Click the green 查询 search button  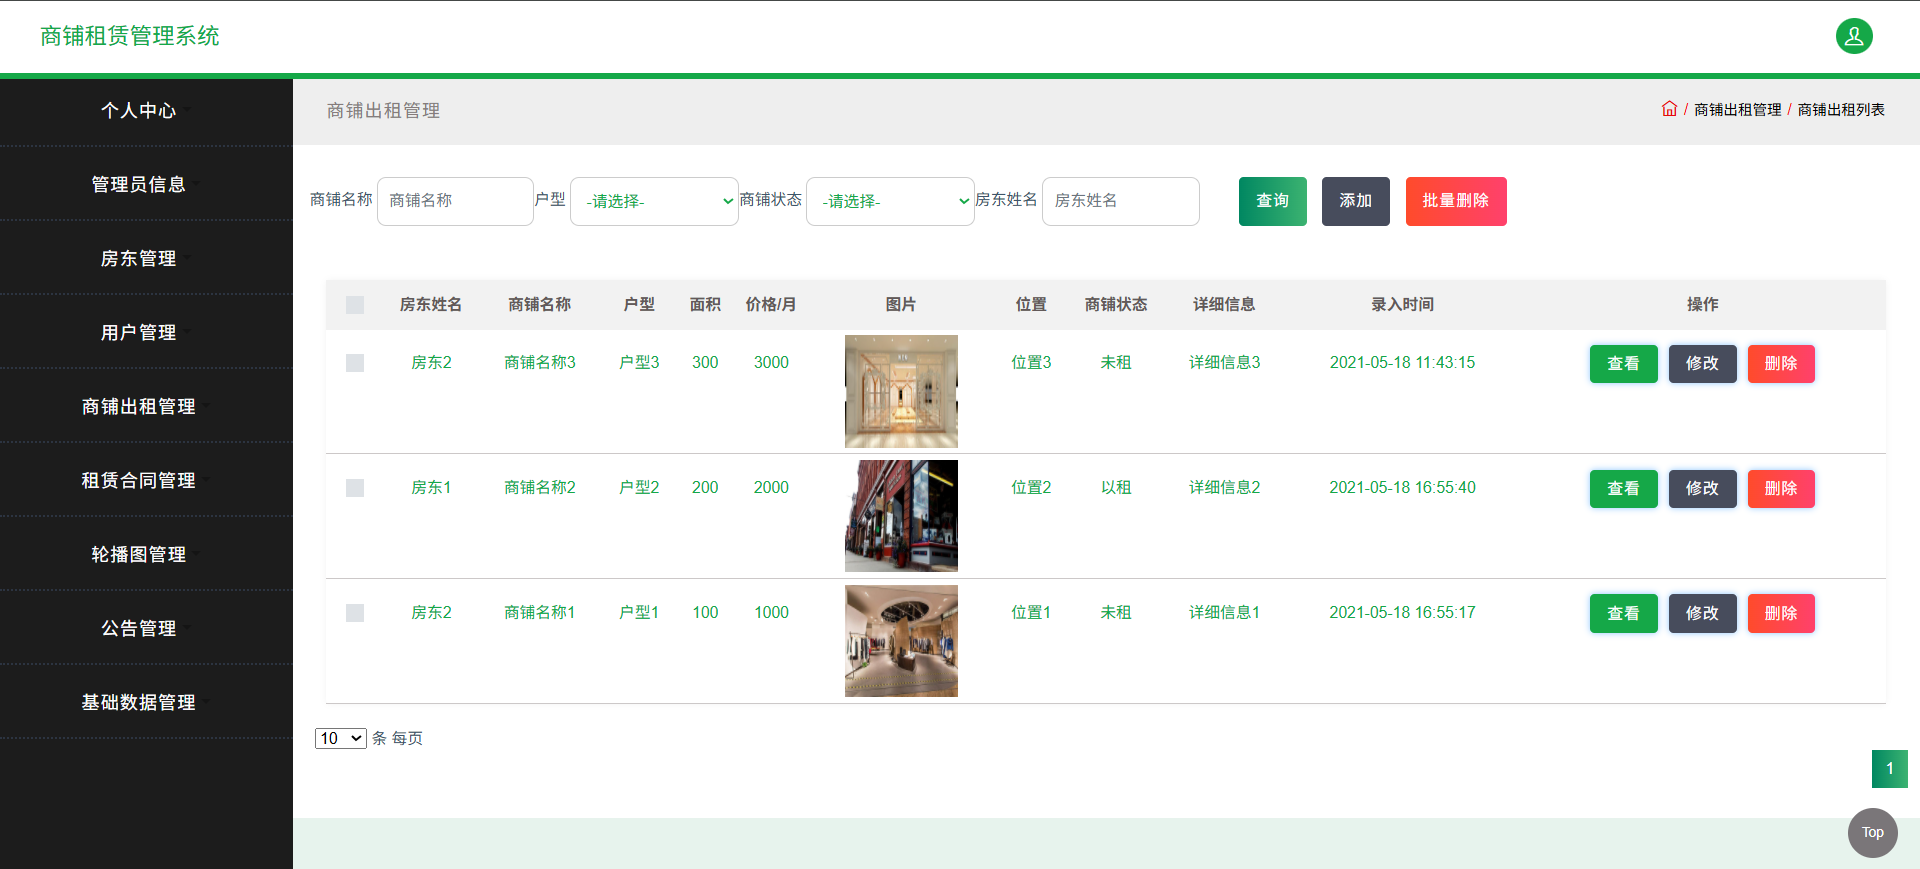click(x=1273, y=201)
